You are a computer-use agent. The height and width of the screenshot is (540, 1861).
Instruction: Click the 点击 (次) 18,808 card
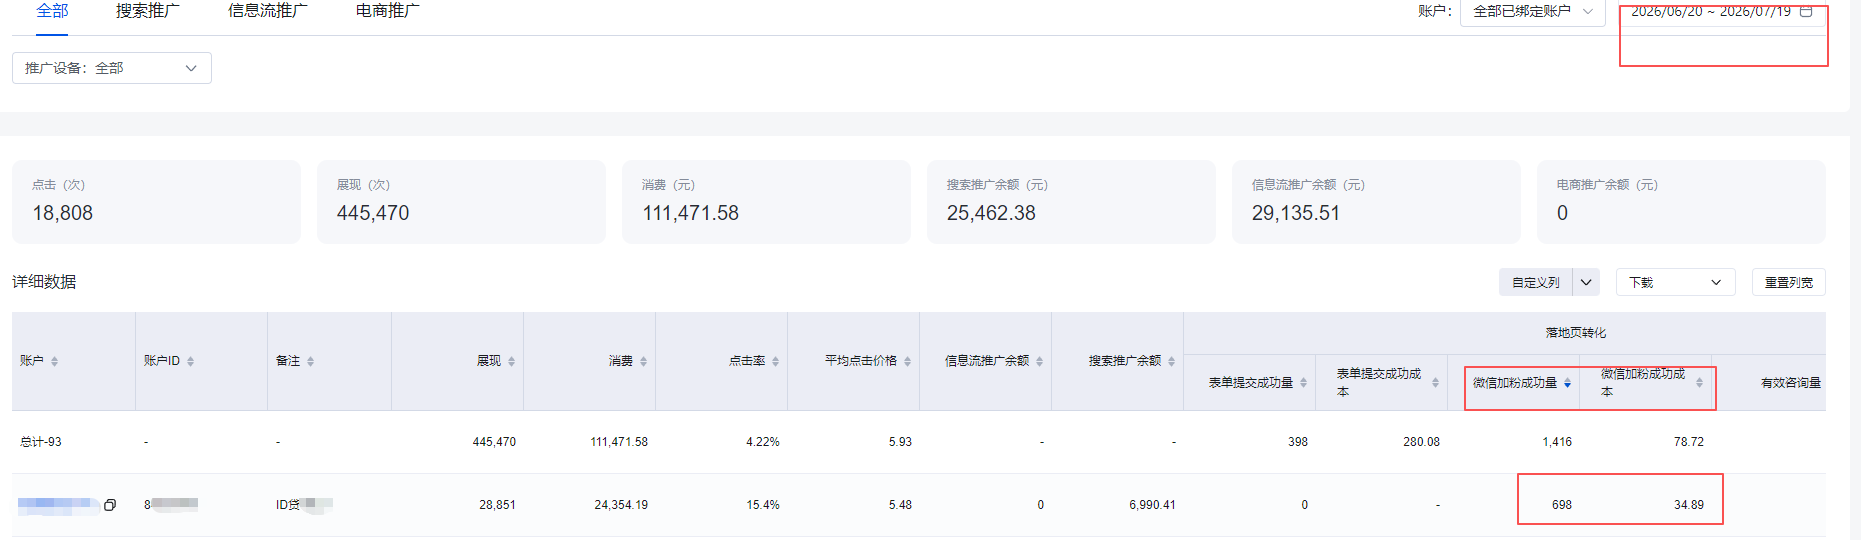click(156, 201)
